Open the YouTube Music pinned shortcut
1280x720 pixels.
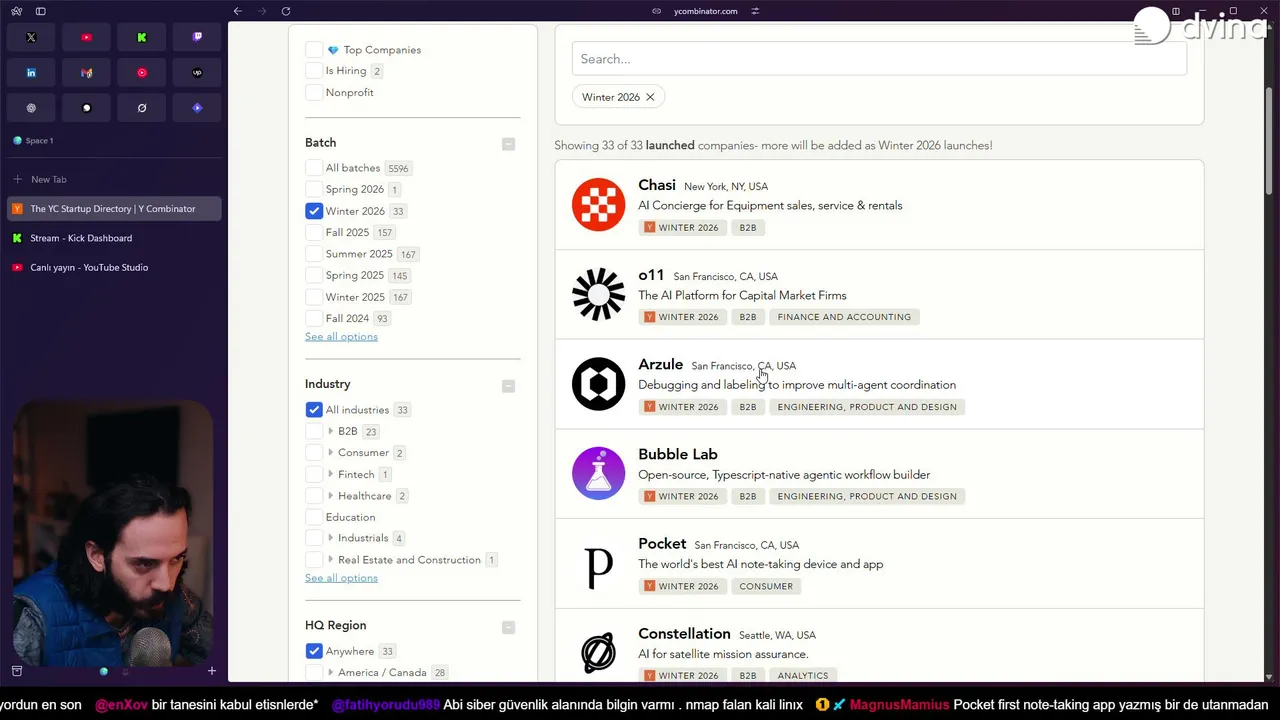pos(142,72)
